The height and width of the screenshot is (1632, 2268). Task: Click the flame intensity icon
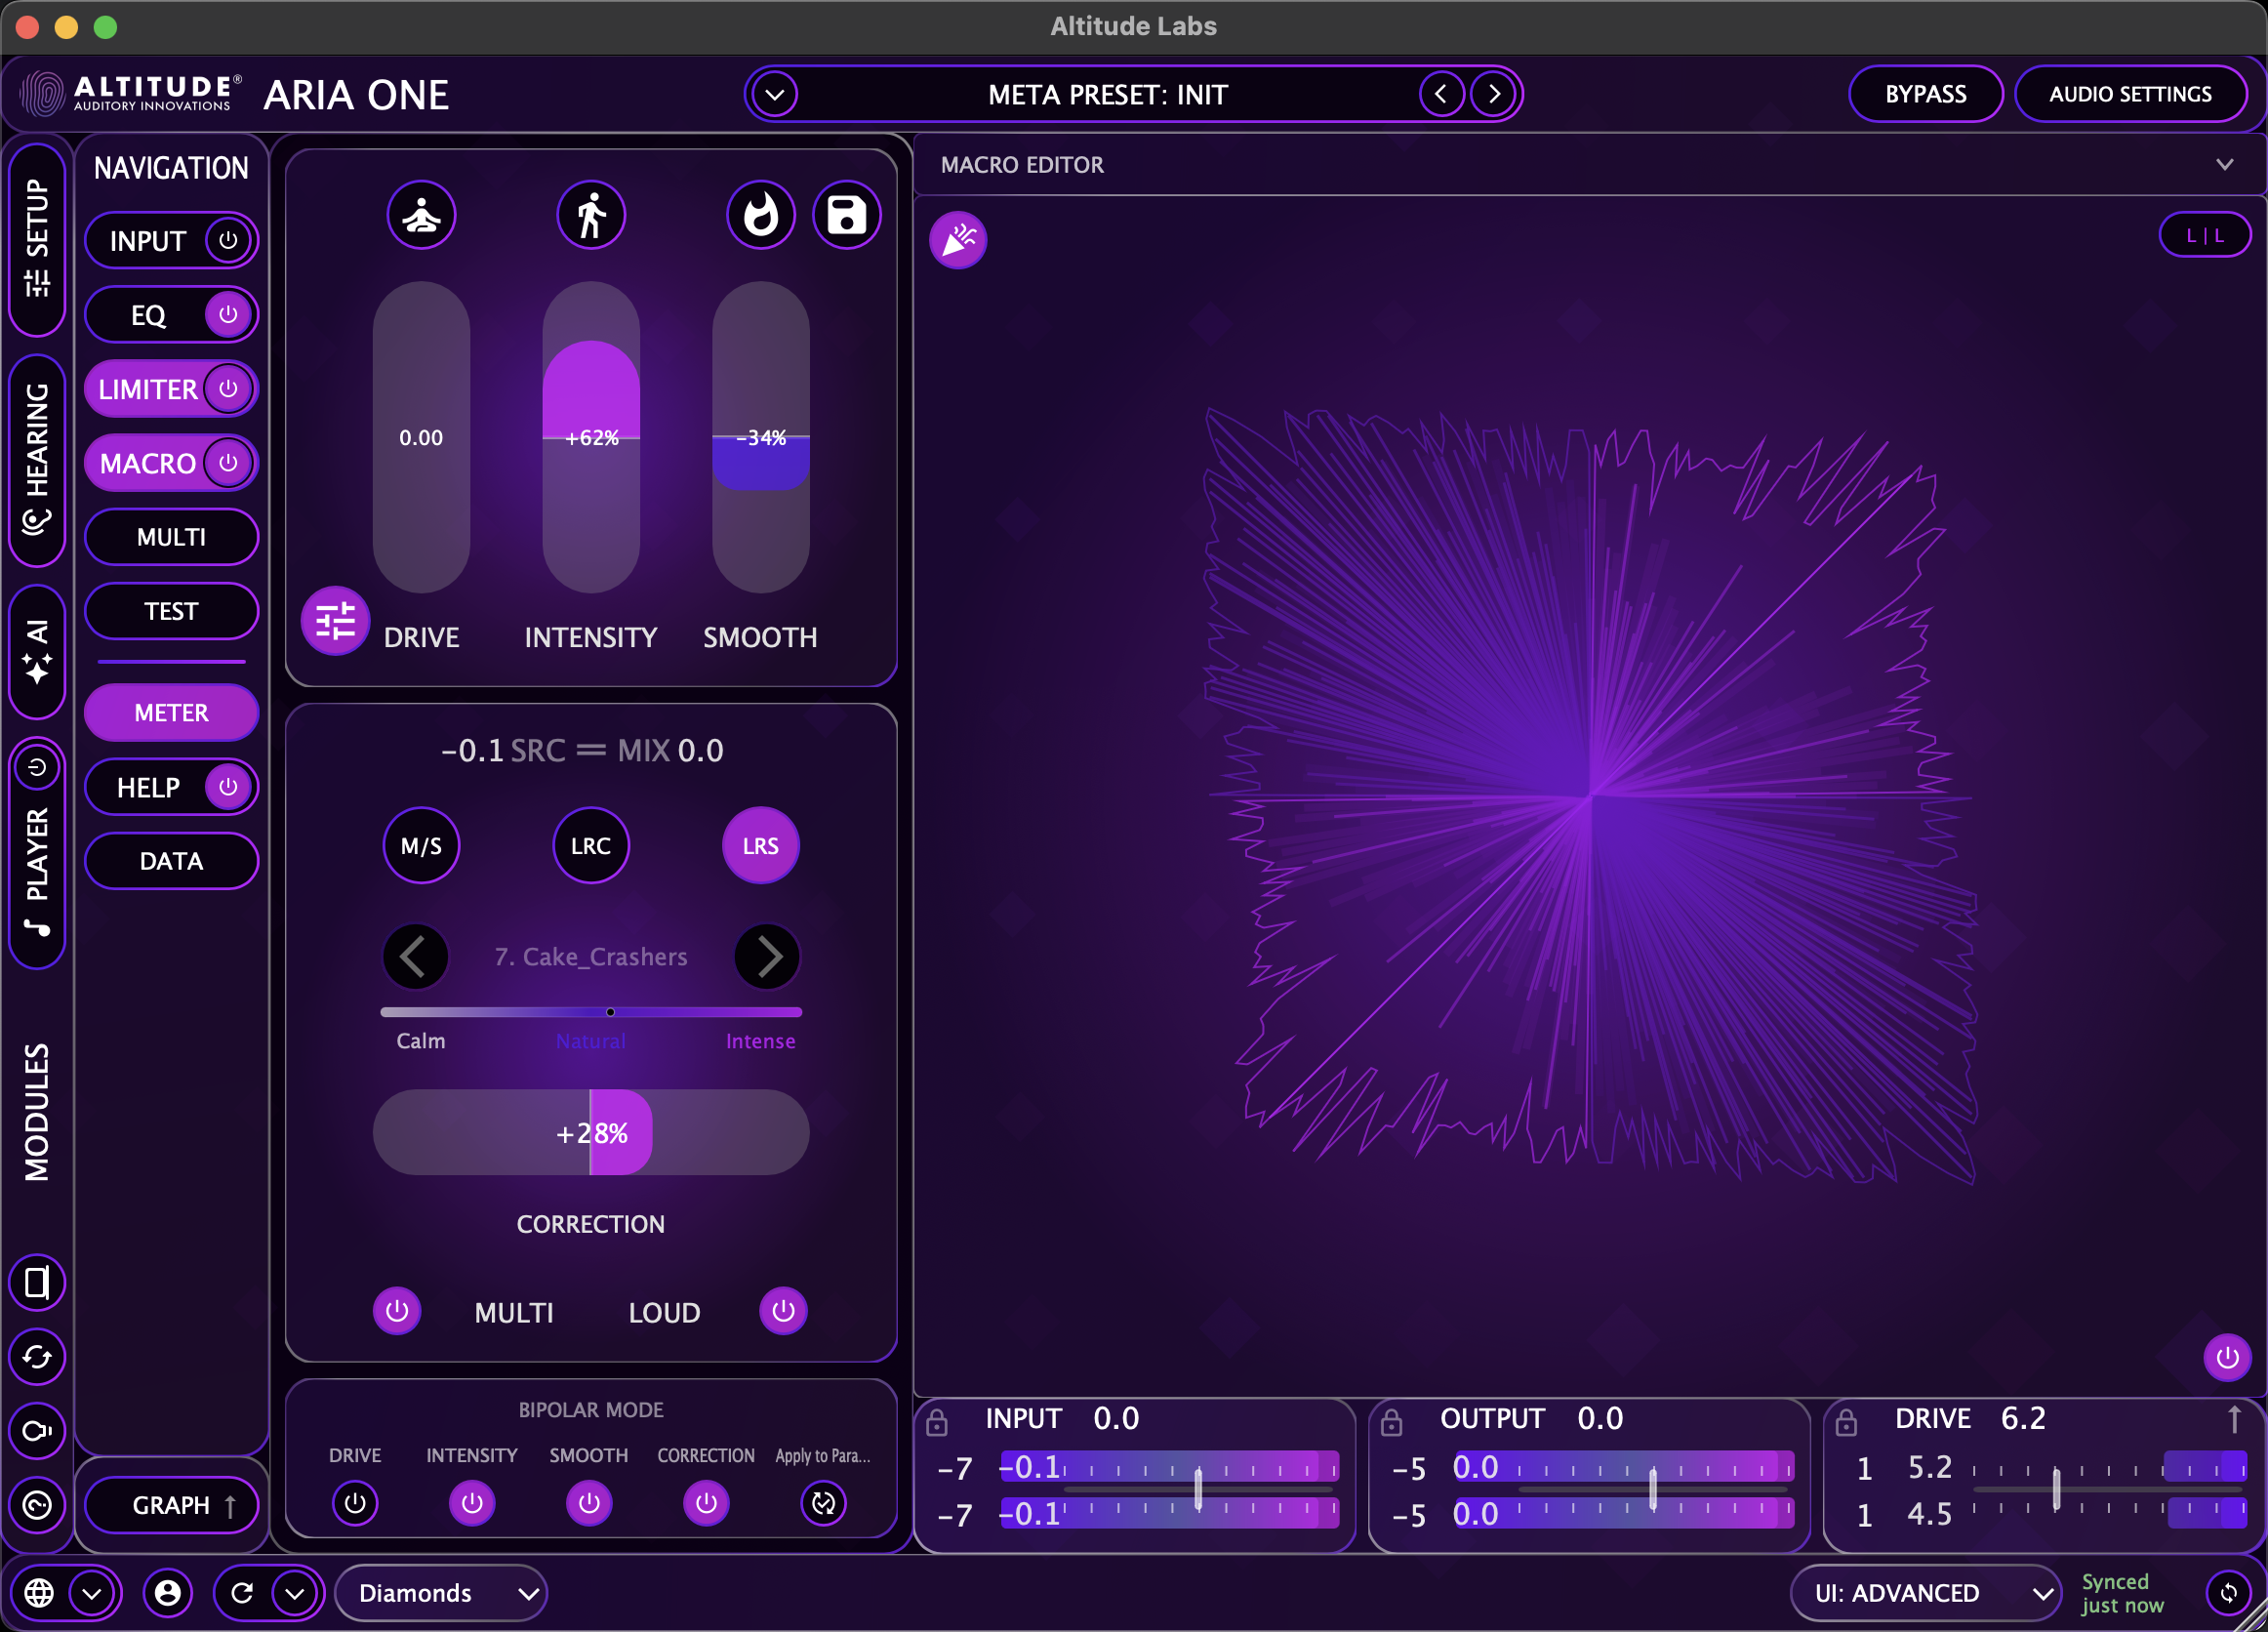(x=760, y=213)
